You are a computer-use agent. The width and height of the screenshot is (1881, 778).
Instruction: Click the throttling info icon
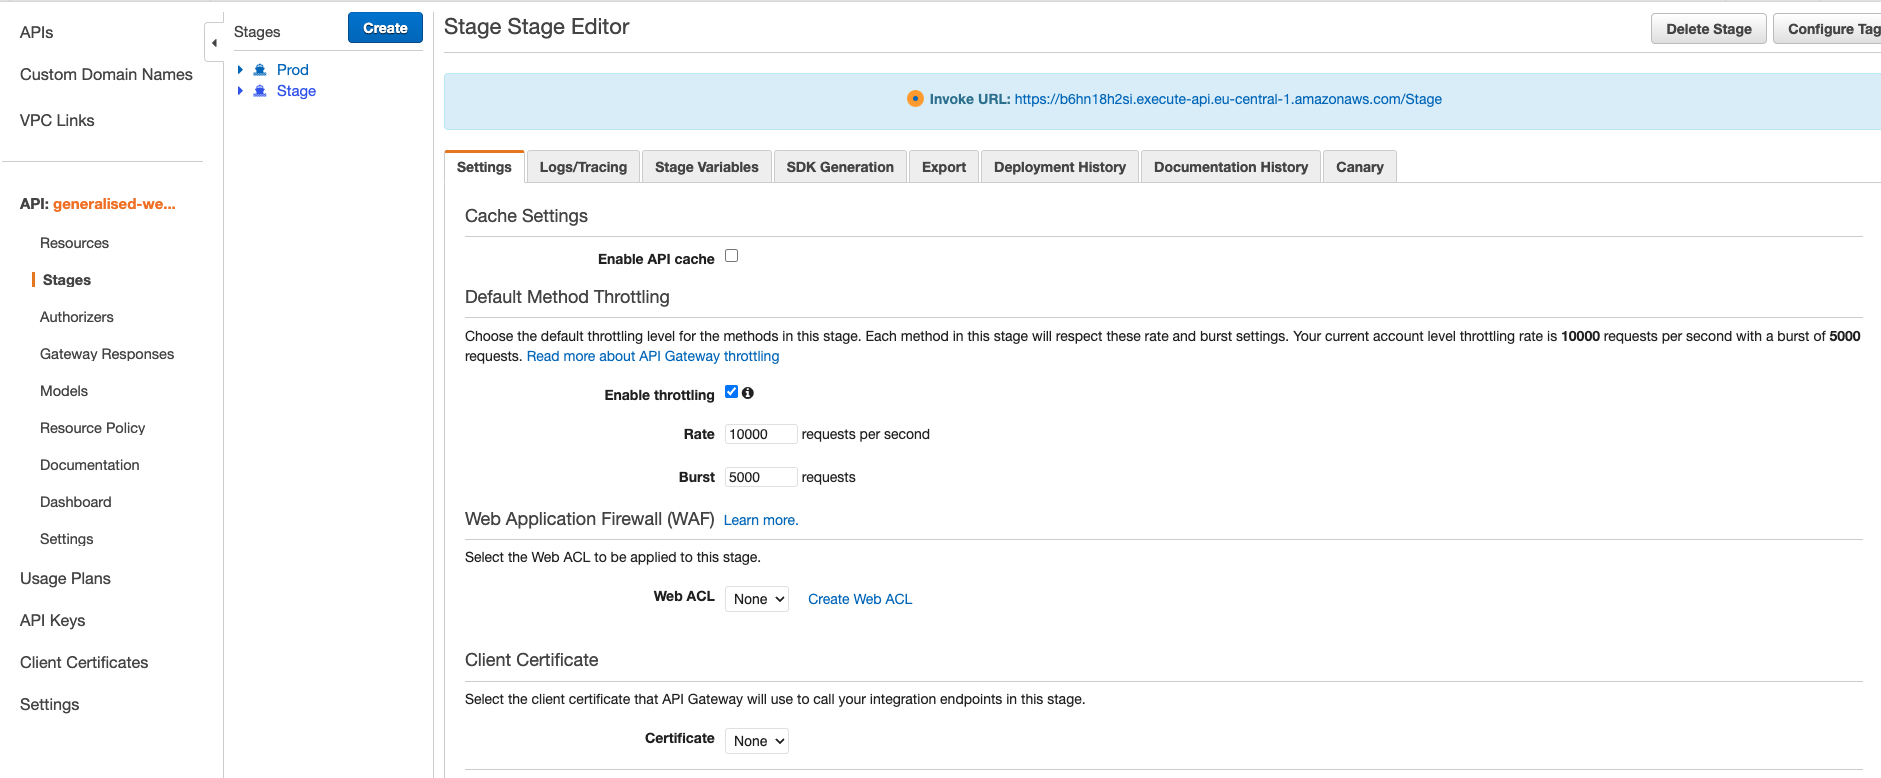pyautogui.click(x=748, y=393)
